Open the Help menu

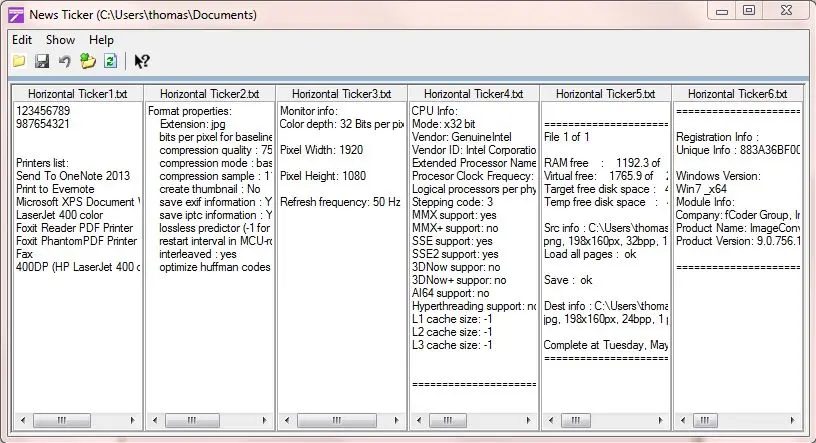101,40
